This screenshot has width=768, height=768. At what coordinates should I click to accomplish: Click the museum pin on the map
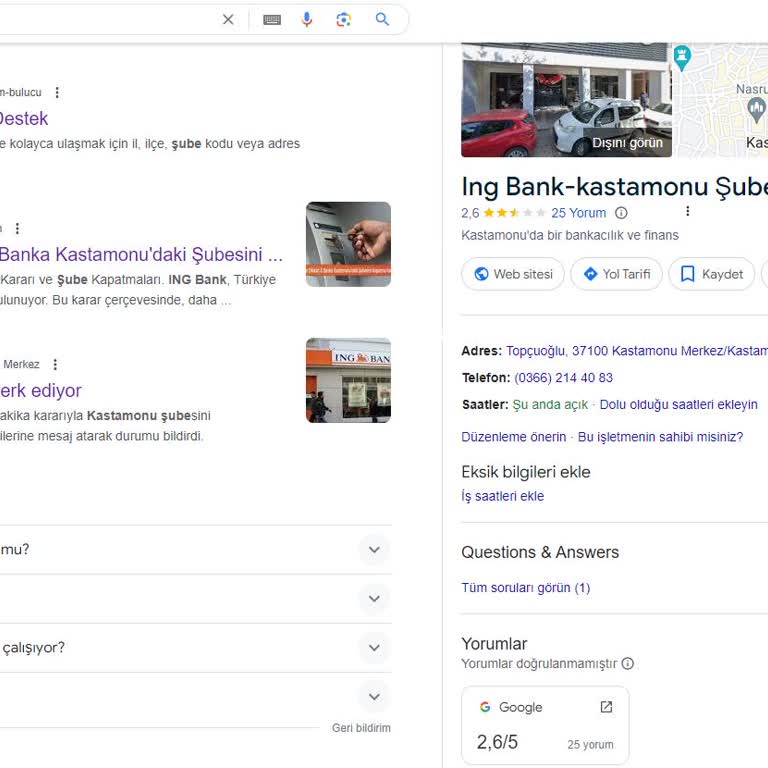[756, 109]
